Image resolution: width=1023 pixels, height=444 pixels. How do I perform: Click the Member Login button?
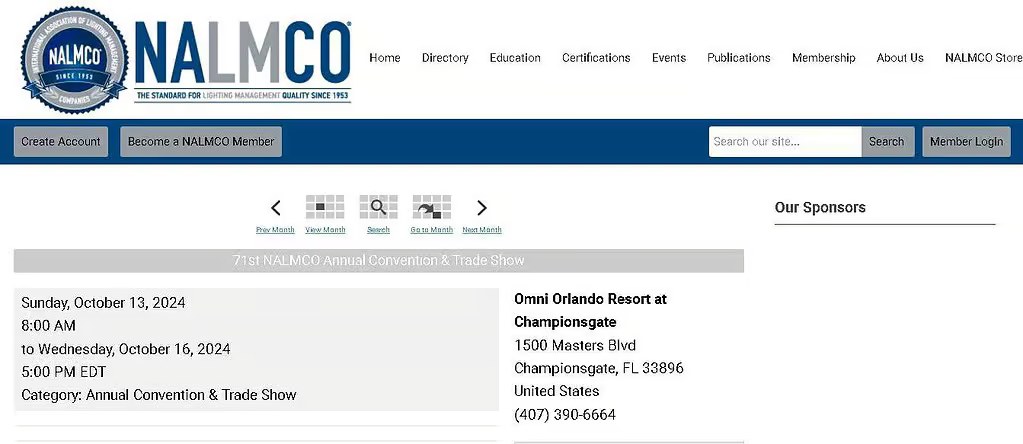tap(966, 141)
